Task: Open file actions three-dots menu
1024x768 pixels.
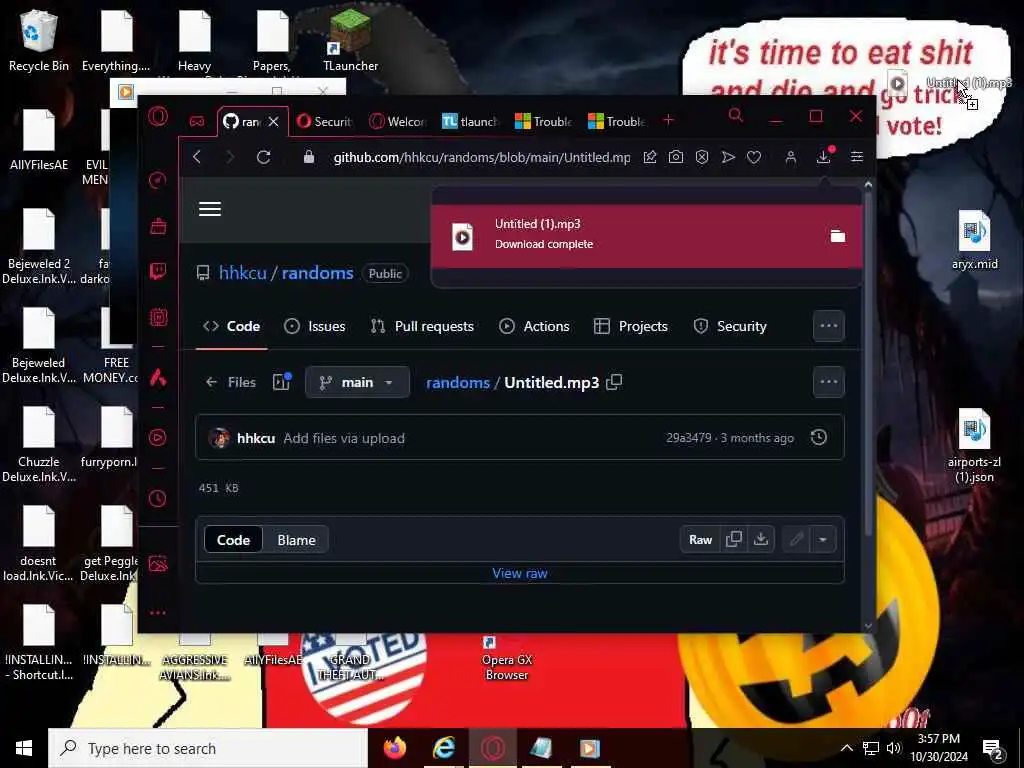Action: pyautogui.click(x=829, y=382)
